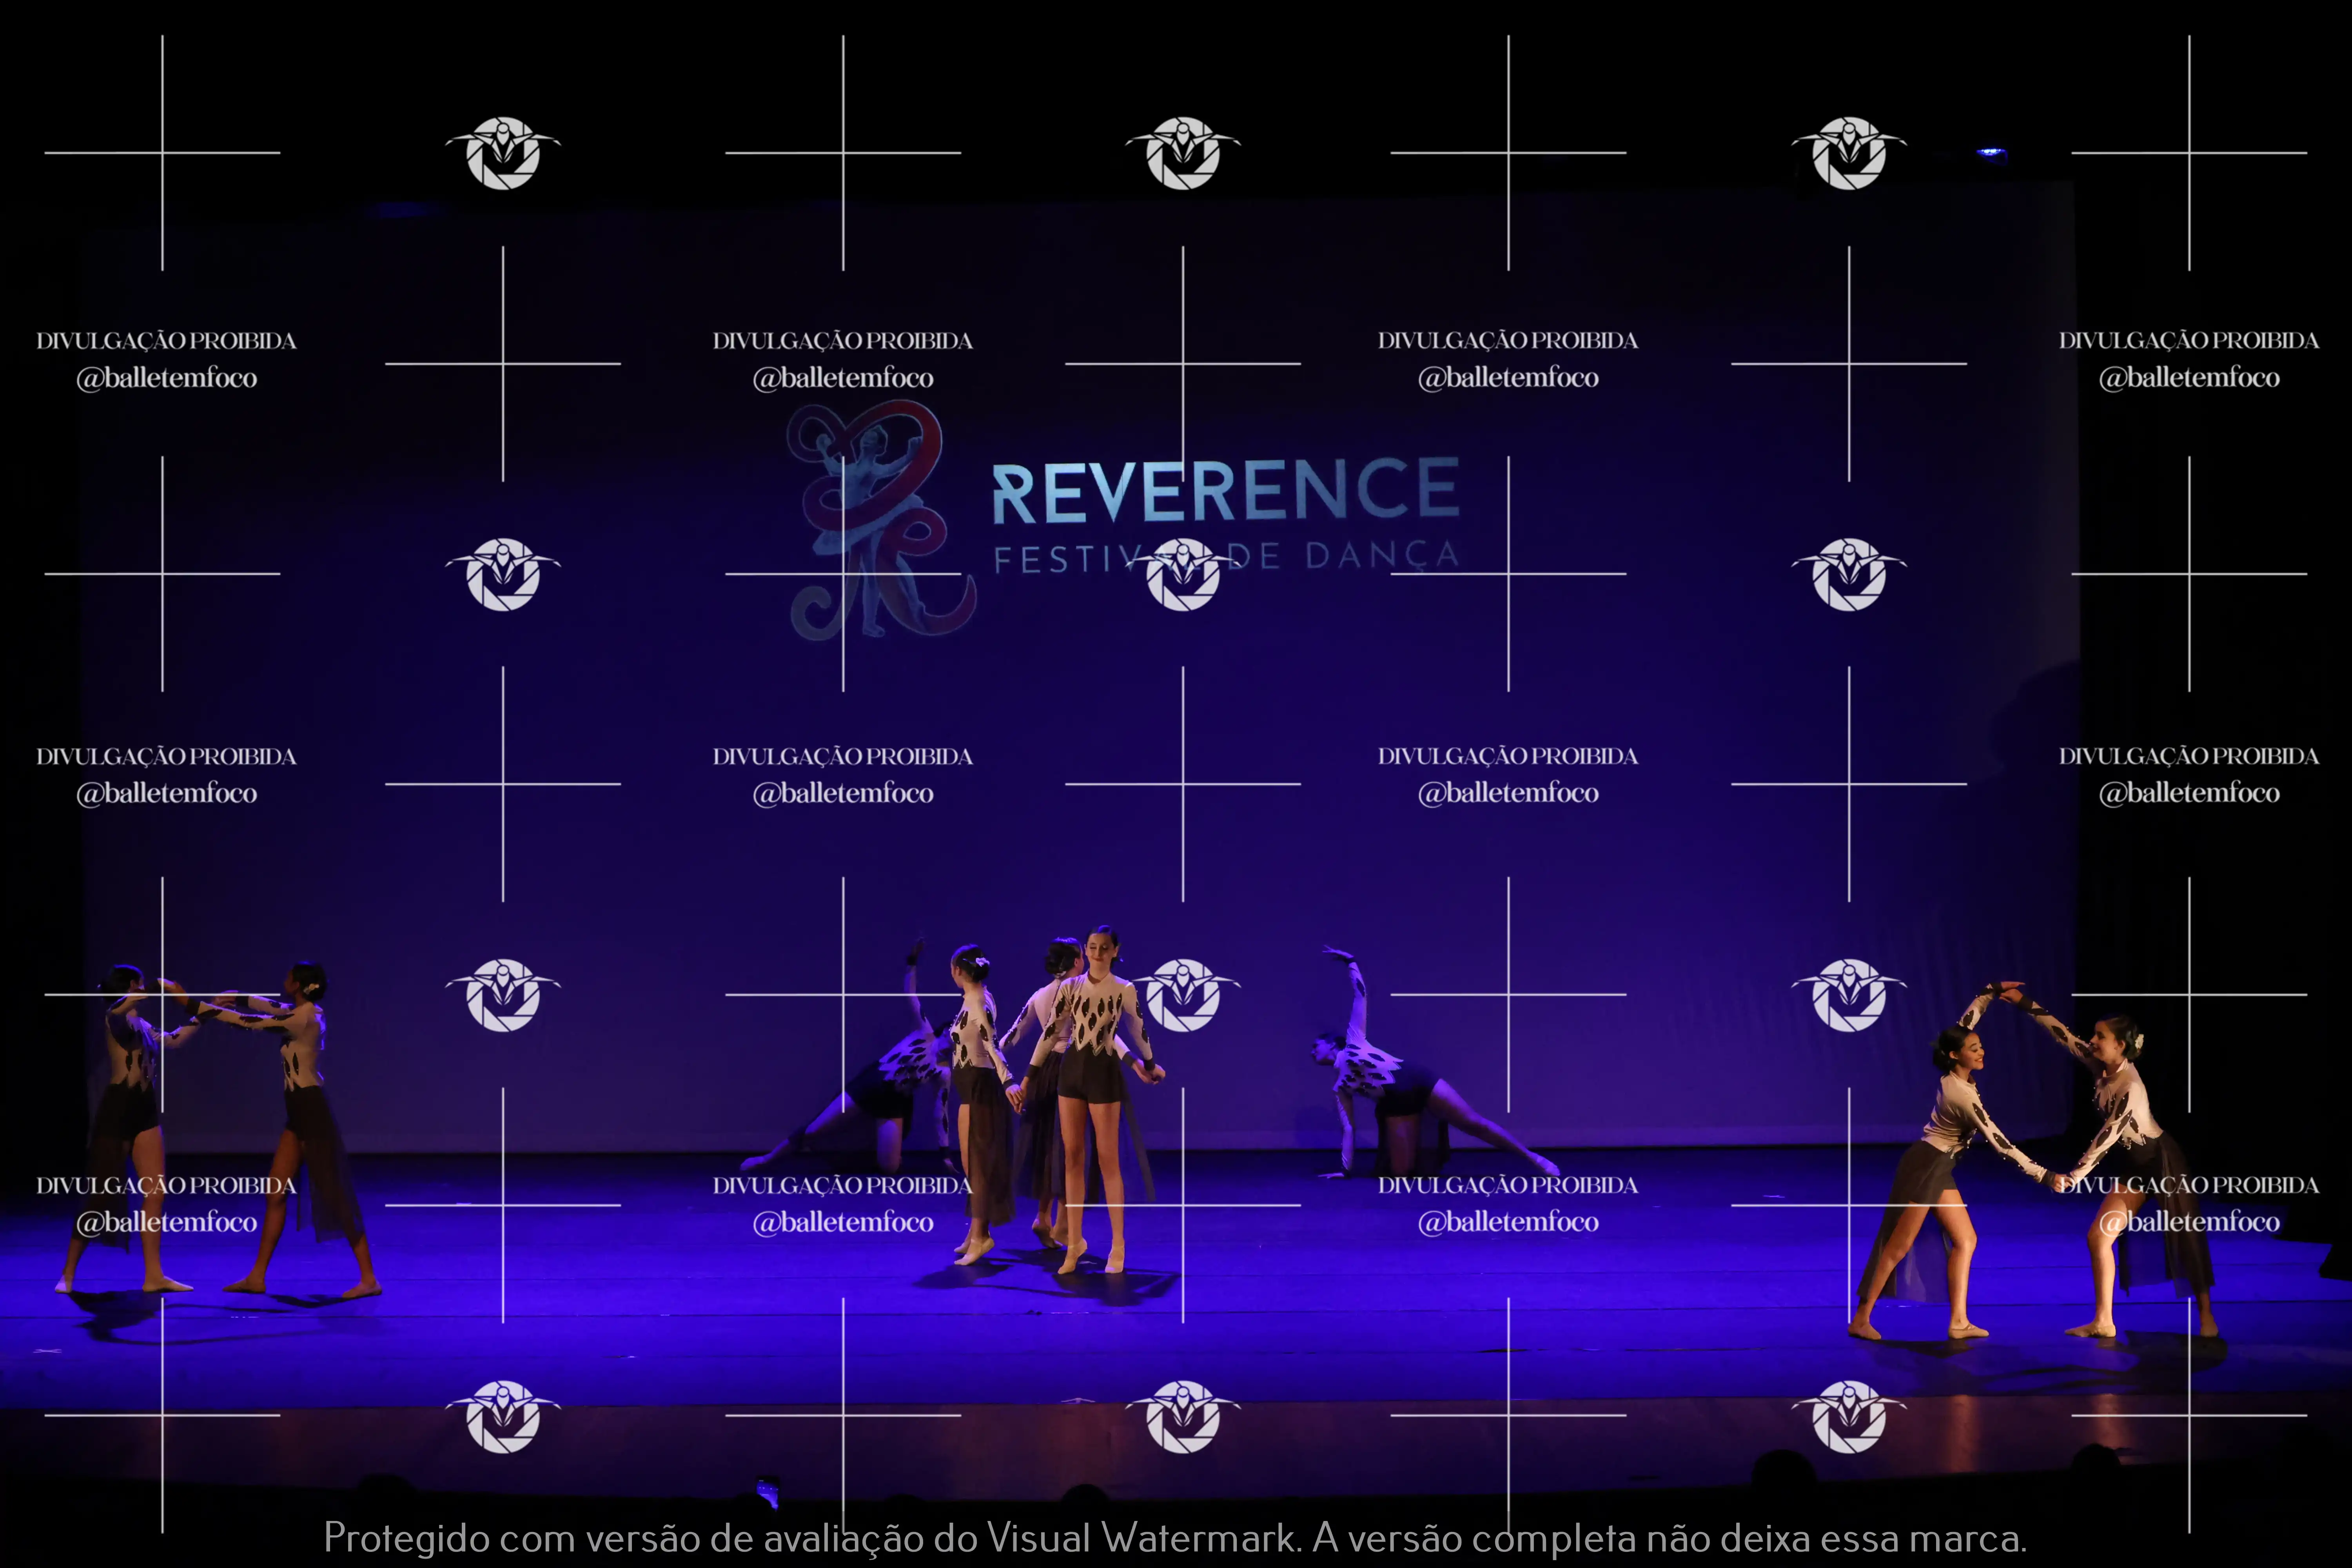Click the Visual Watermark notice at bottom

[1175, 1538]
